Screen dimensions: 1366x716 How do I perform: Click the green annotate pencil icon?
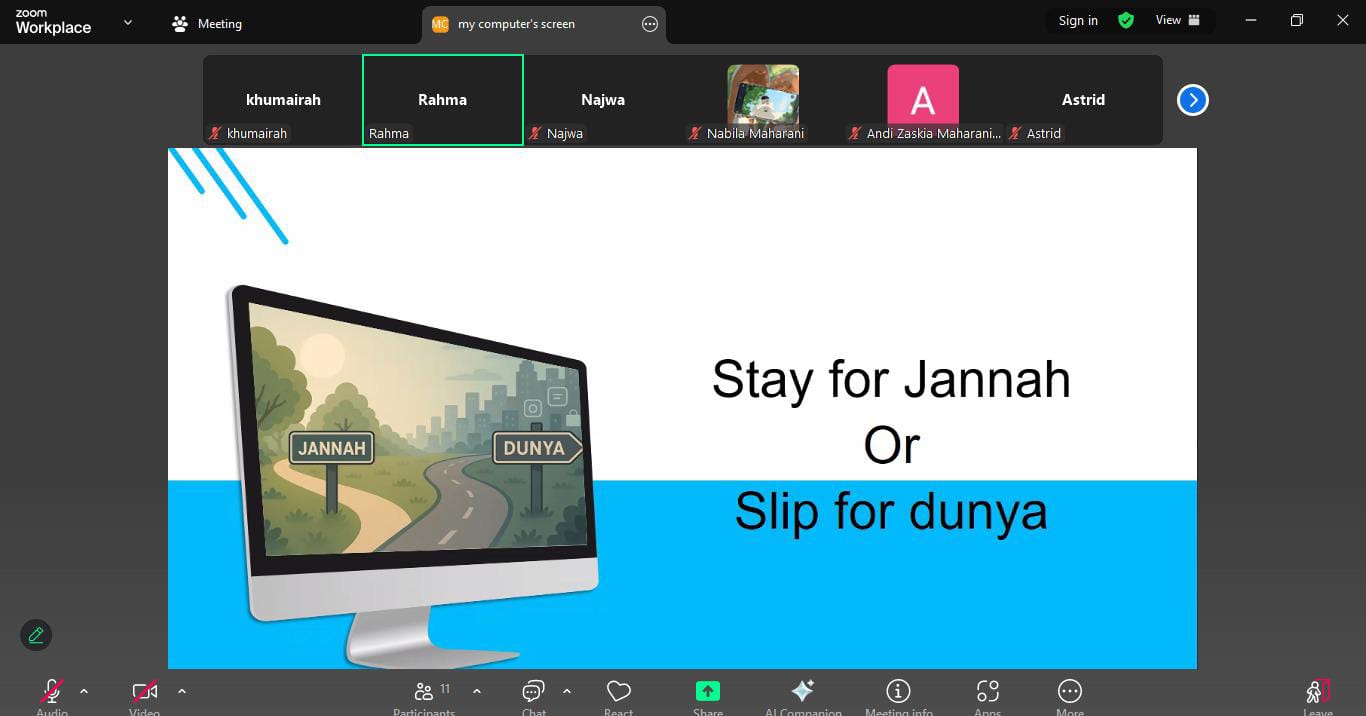36,635
